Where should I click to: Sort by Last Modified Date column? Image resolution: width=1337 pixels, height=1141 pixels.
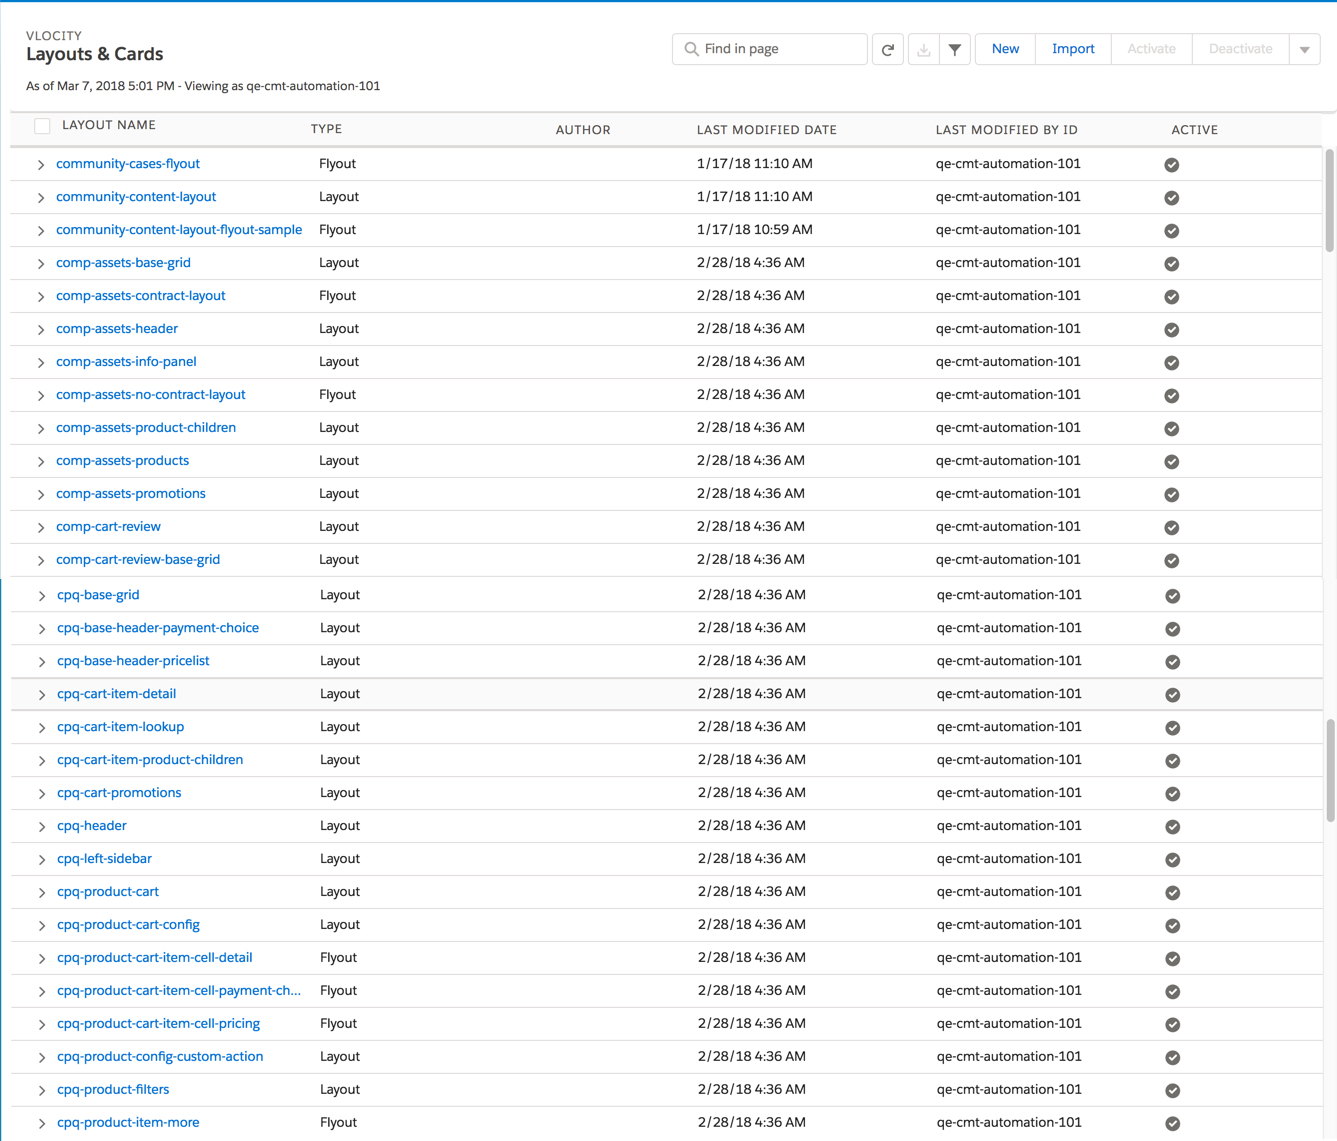click(767, 130)
